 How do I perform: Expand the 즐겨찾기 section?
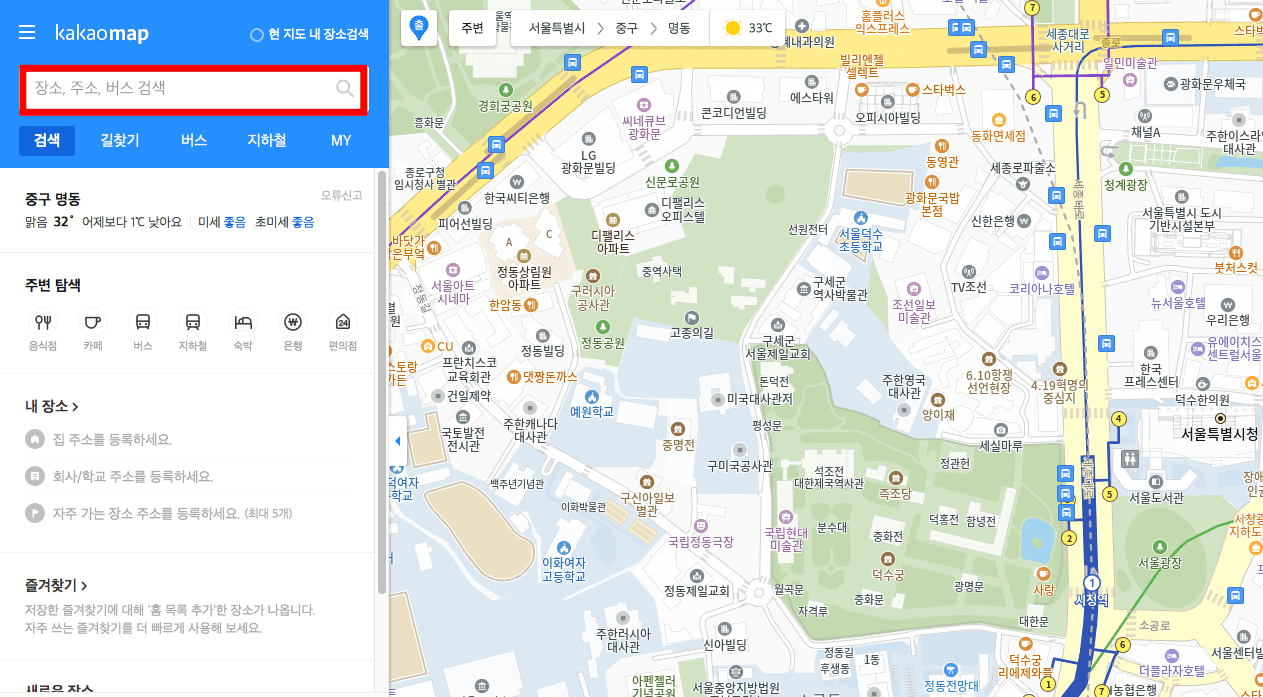point(57,585)
